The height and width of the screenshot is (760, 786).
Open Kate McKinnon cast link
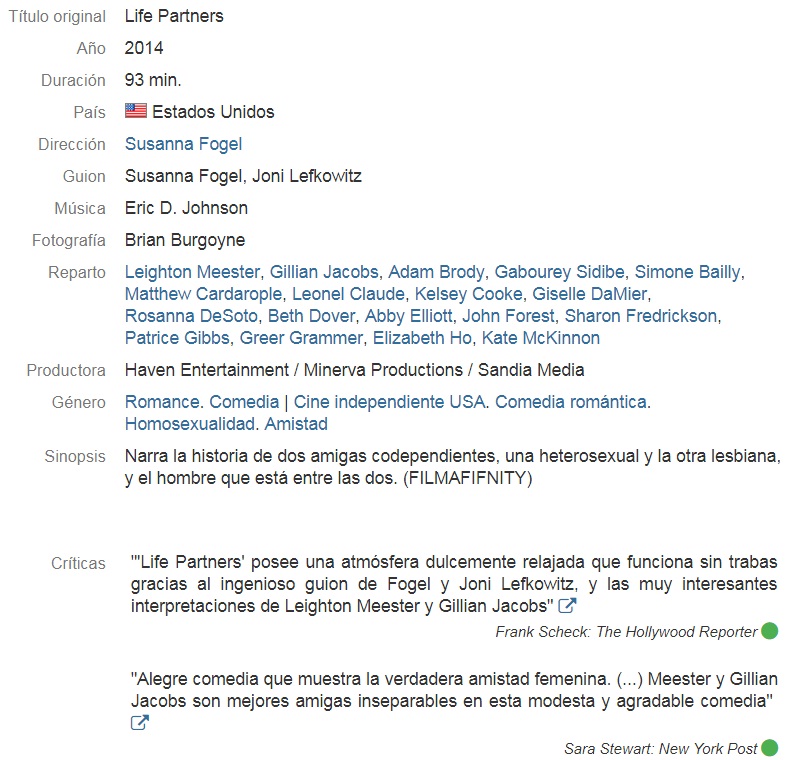(541, 338)
